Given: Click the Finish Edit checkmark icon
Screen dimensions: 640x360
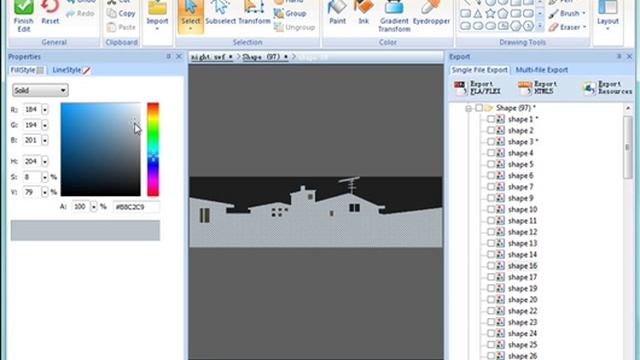Looking at the screenshot, I should click(x=23, y=7).
